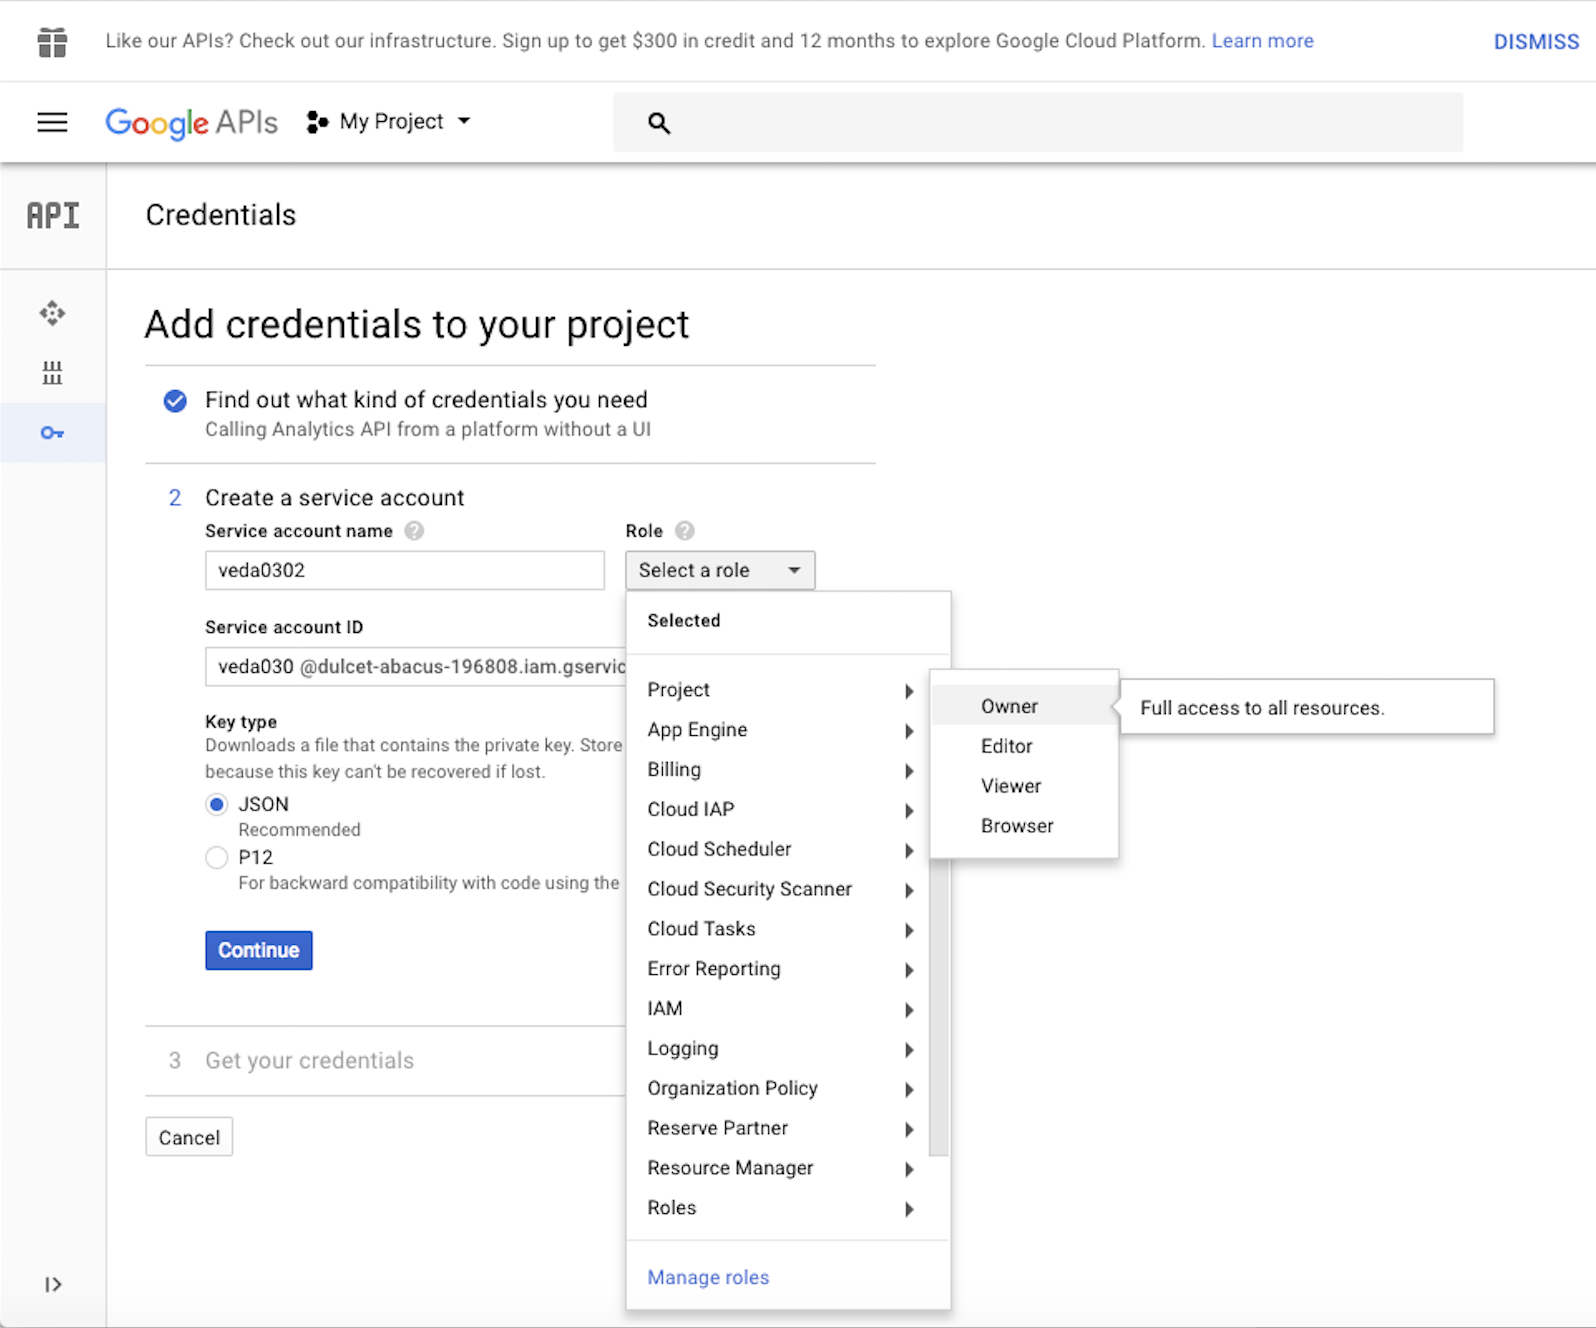Select the JSON key type
This screenshot has width=1596, height=1328.
pyautogui.click(x=216, y=805)
